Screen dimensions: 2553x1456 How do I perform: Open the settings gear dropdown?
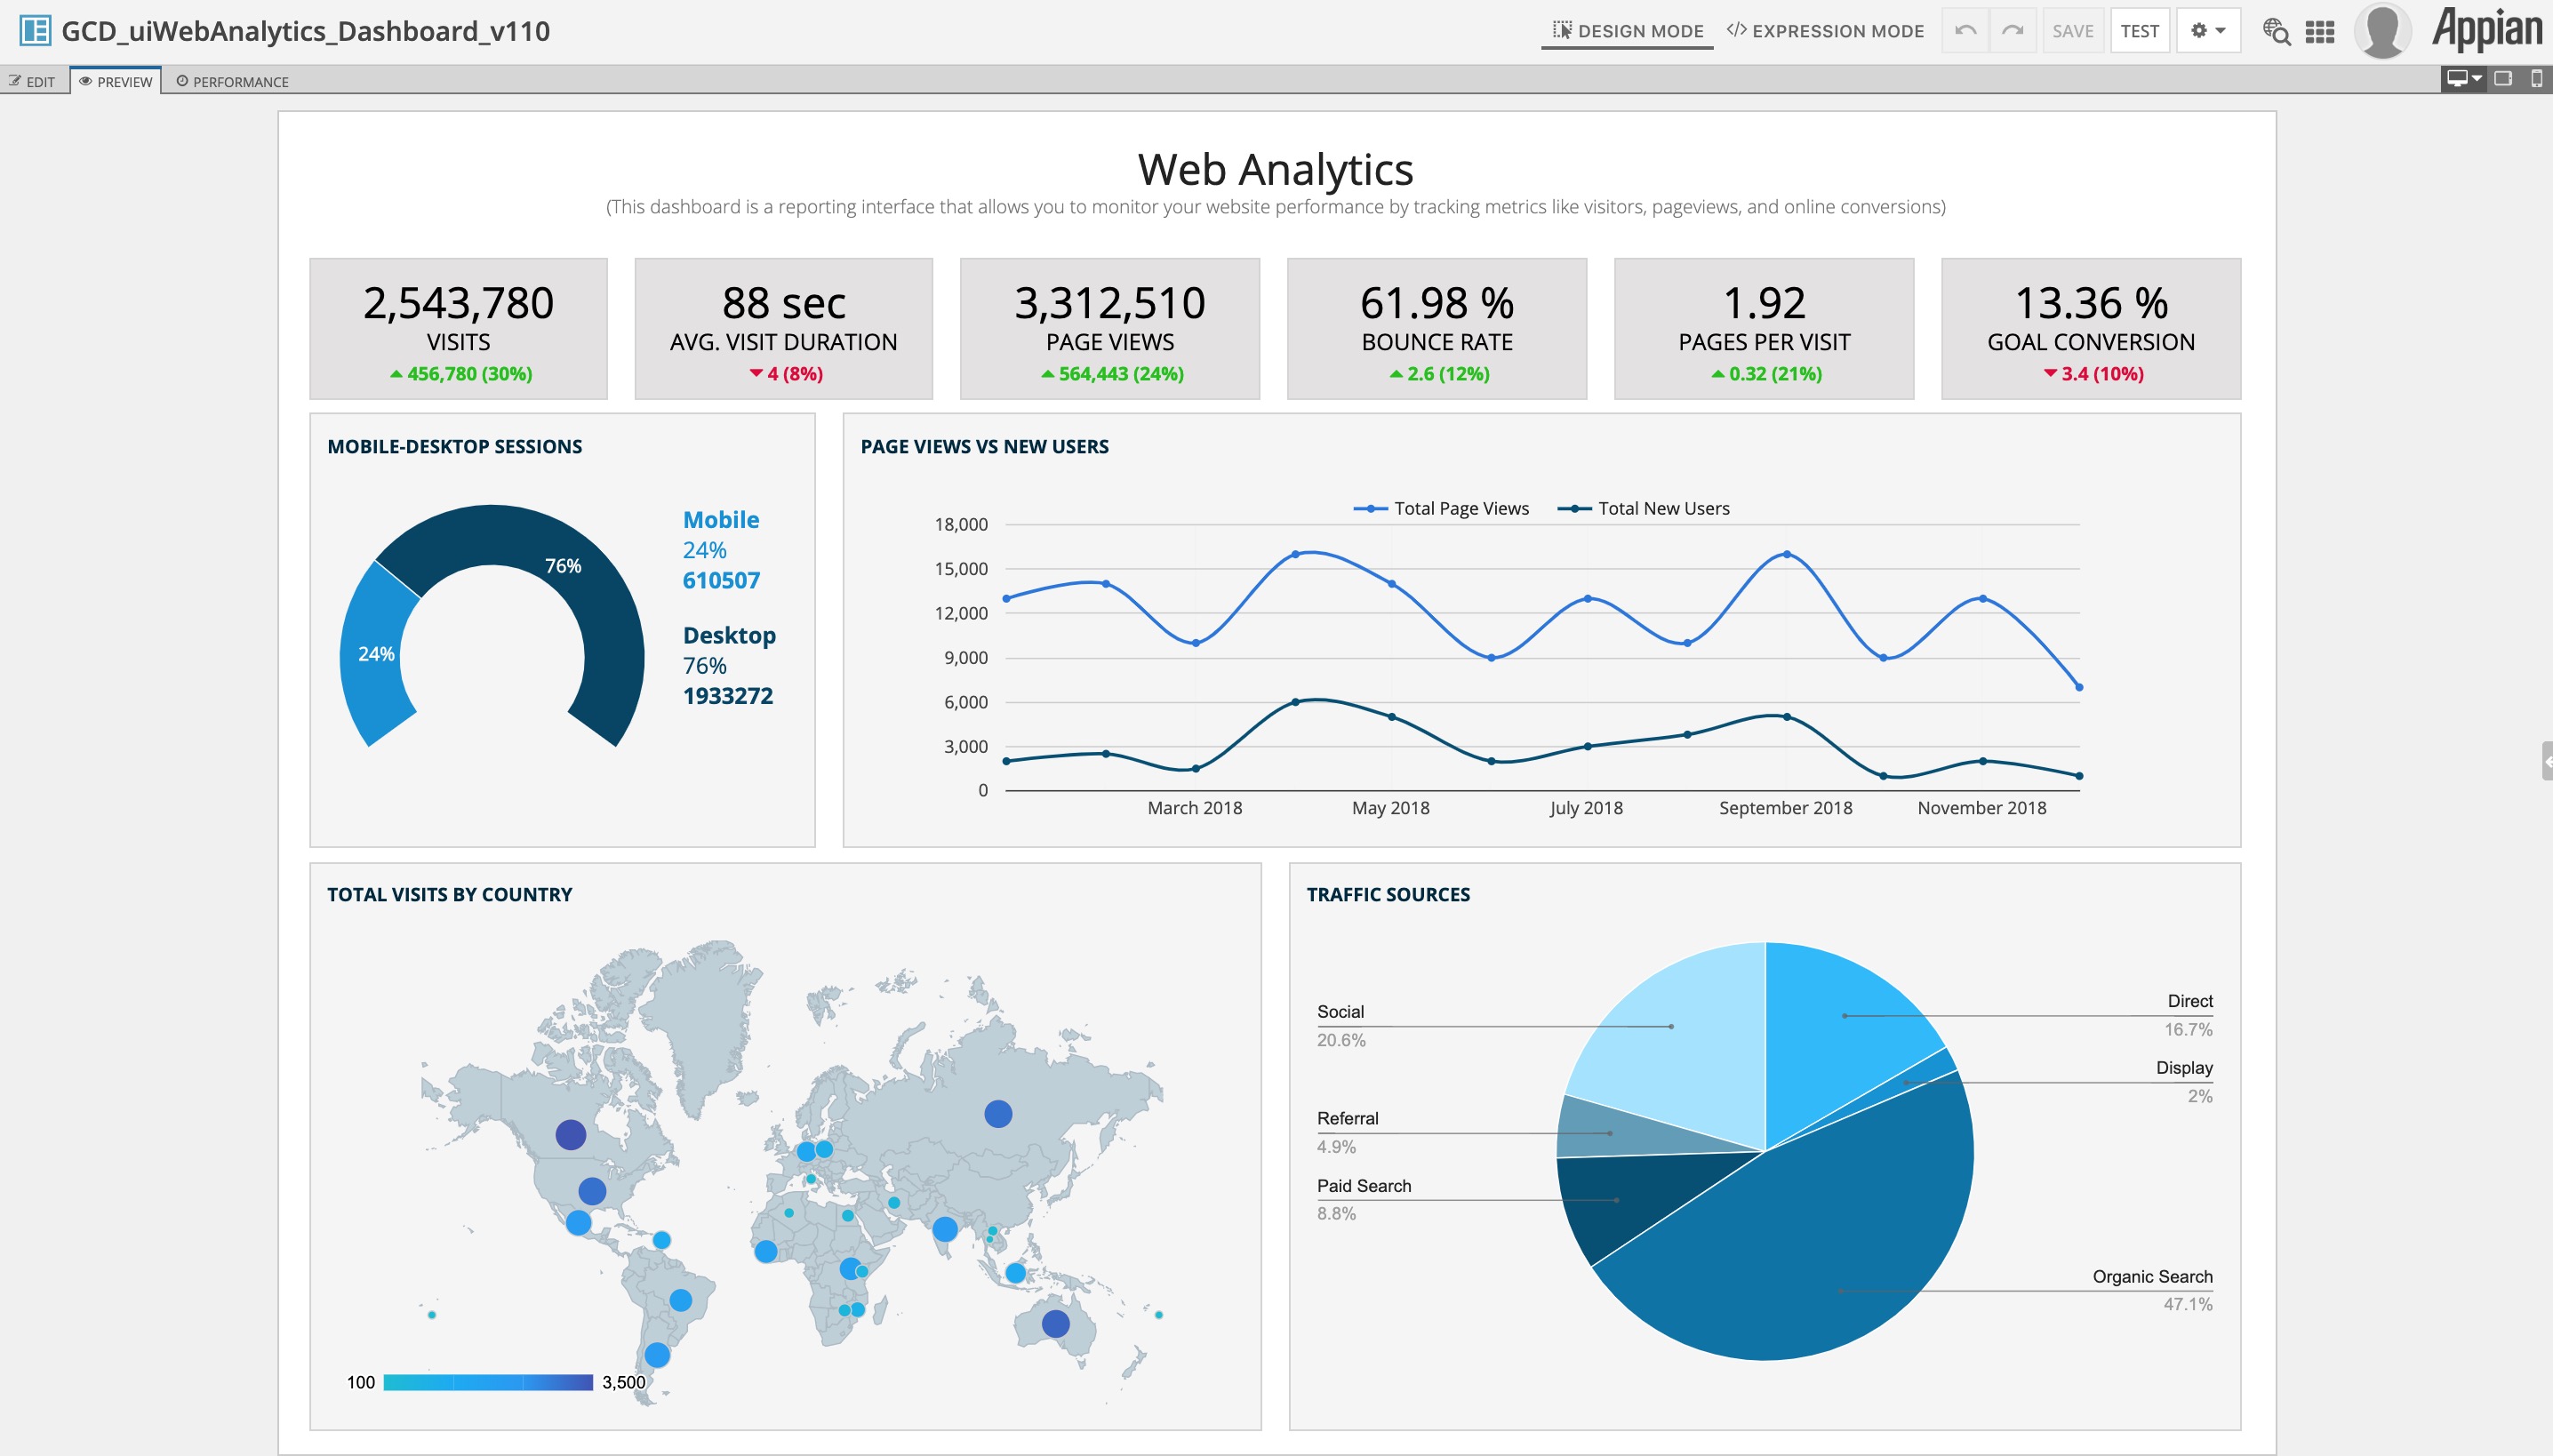coord(2208,30)
